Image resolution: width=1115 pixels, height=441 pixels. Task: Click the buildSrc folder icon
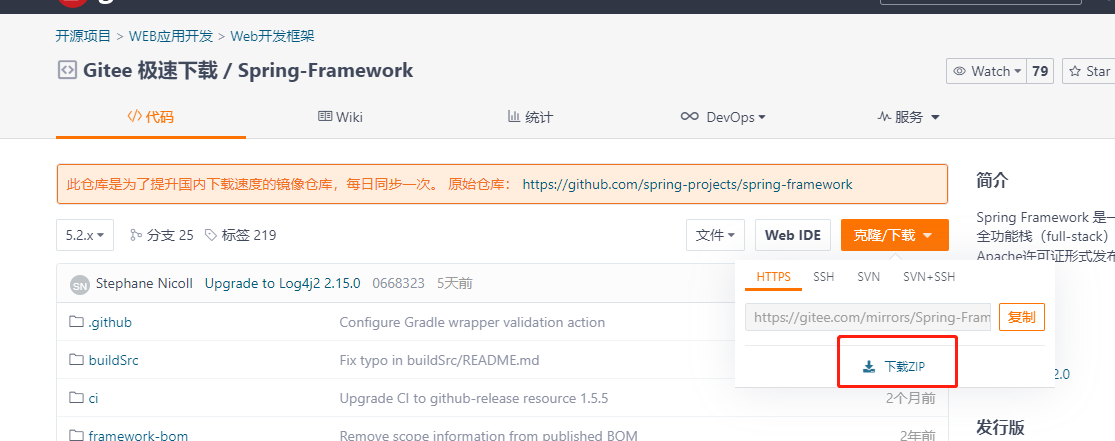click(x=76, y=360)
